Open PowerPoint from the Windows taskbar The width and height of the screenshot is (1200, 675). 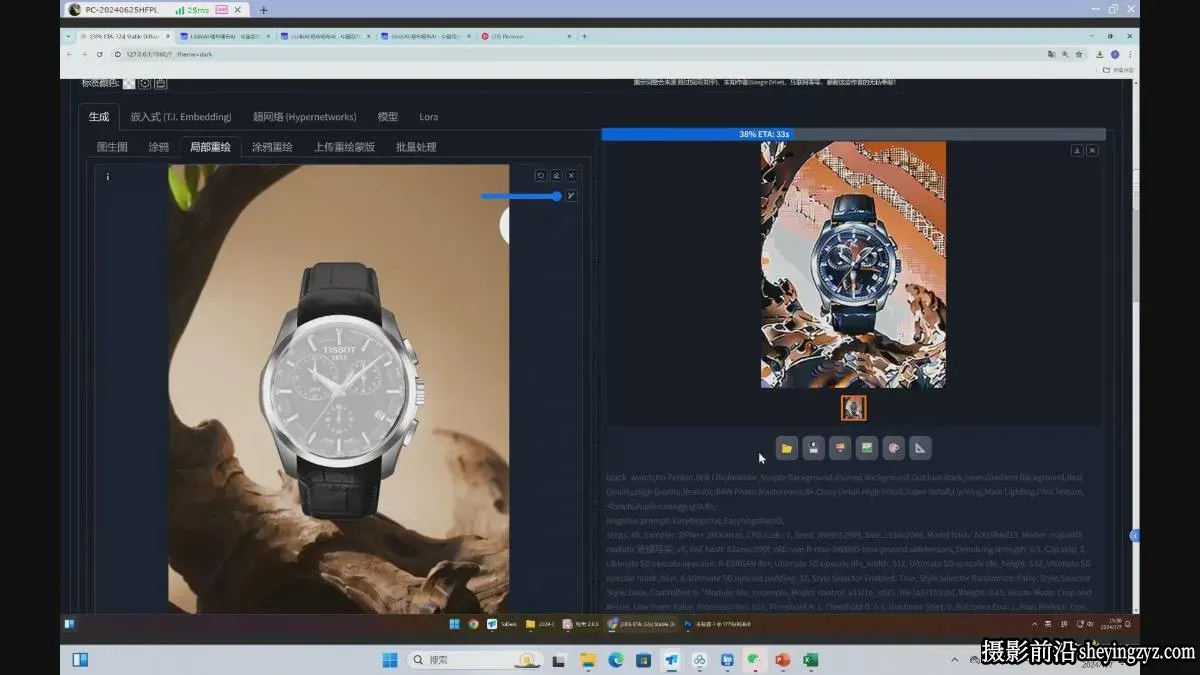(x=783, y=660)
